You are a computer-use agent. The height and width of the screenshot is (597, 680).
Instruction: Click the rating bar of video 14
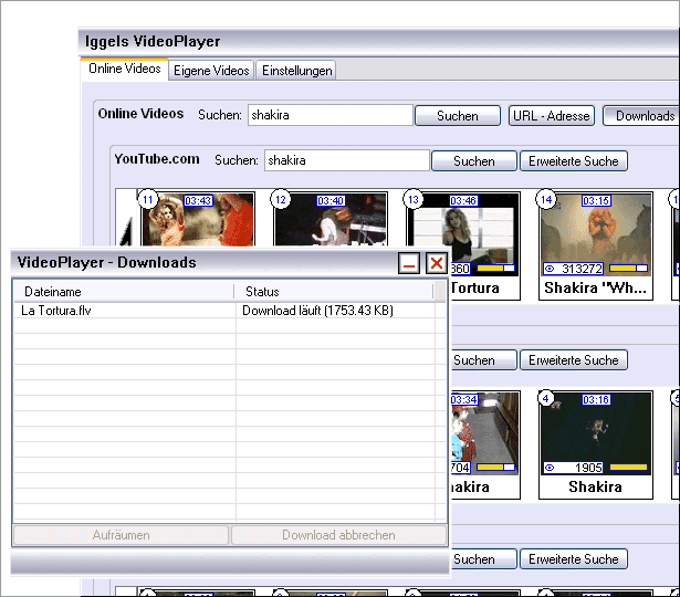click(x=629, y=268)
